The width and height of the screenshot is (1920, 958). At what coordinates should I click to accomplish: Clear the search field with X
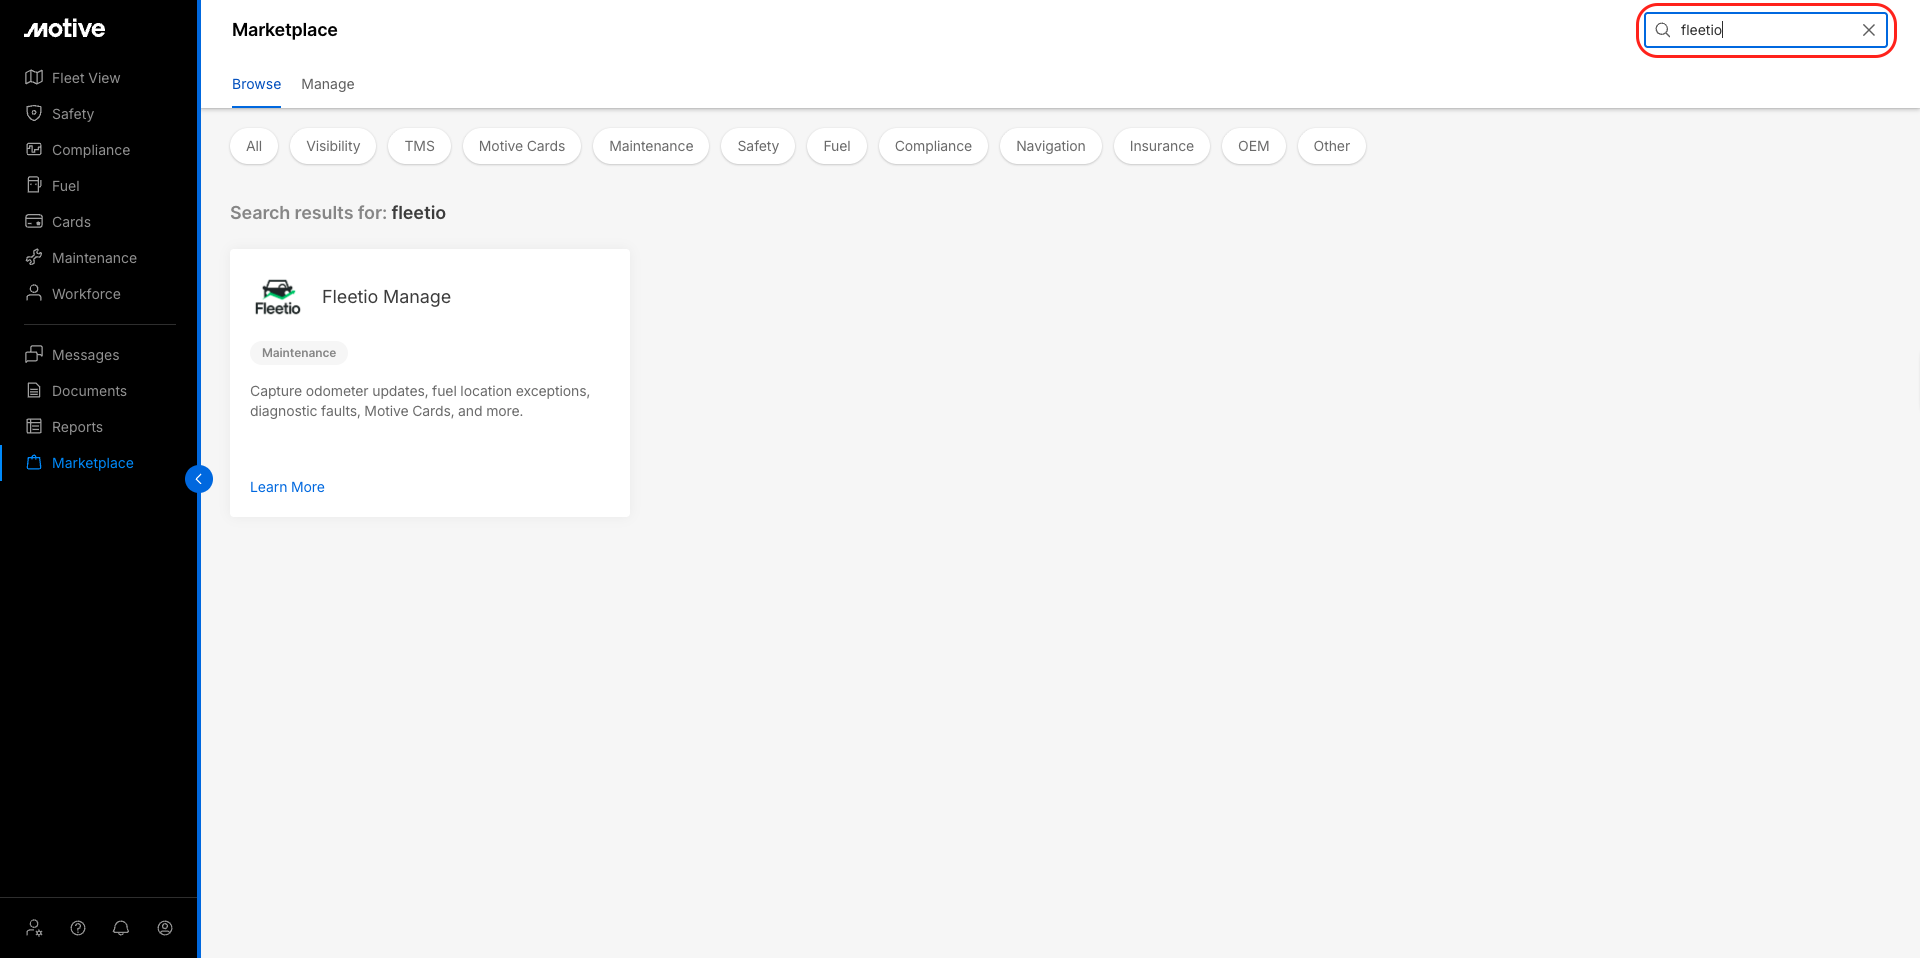tap(1869, 30)
